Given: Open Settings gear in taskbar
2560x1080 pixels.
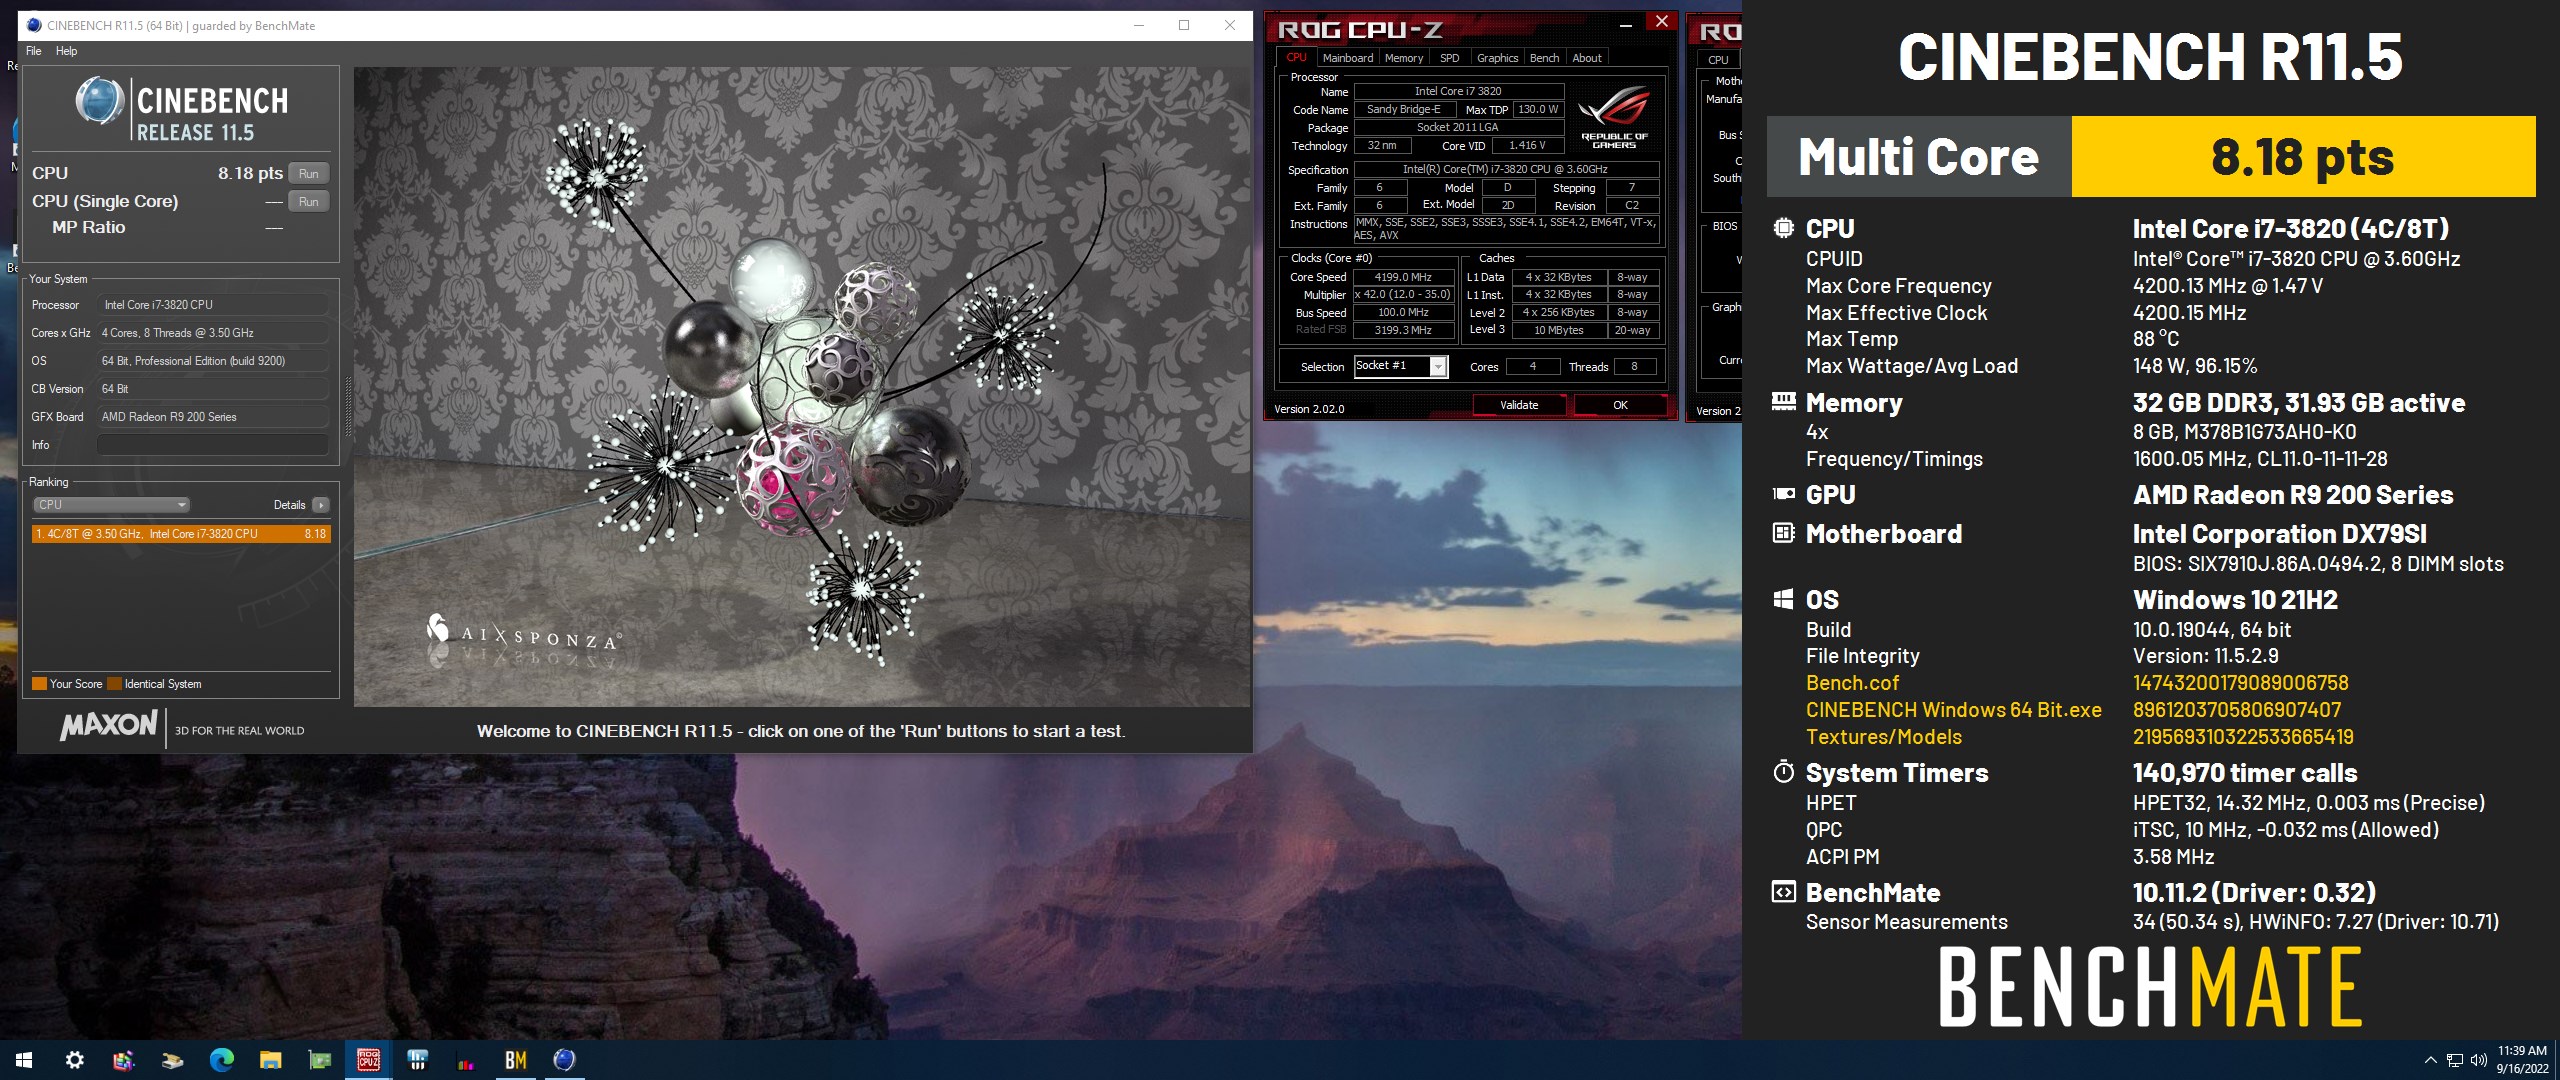Looking at the screenshot, I should point(74,1060).
